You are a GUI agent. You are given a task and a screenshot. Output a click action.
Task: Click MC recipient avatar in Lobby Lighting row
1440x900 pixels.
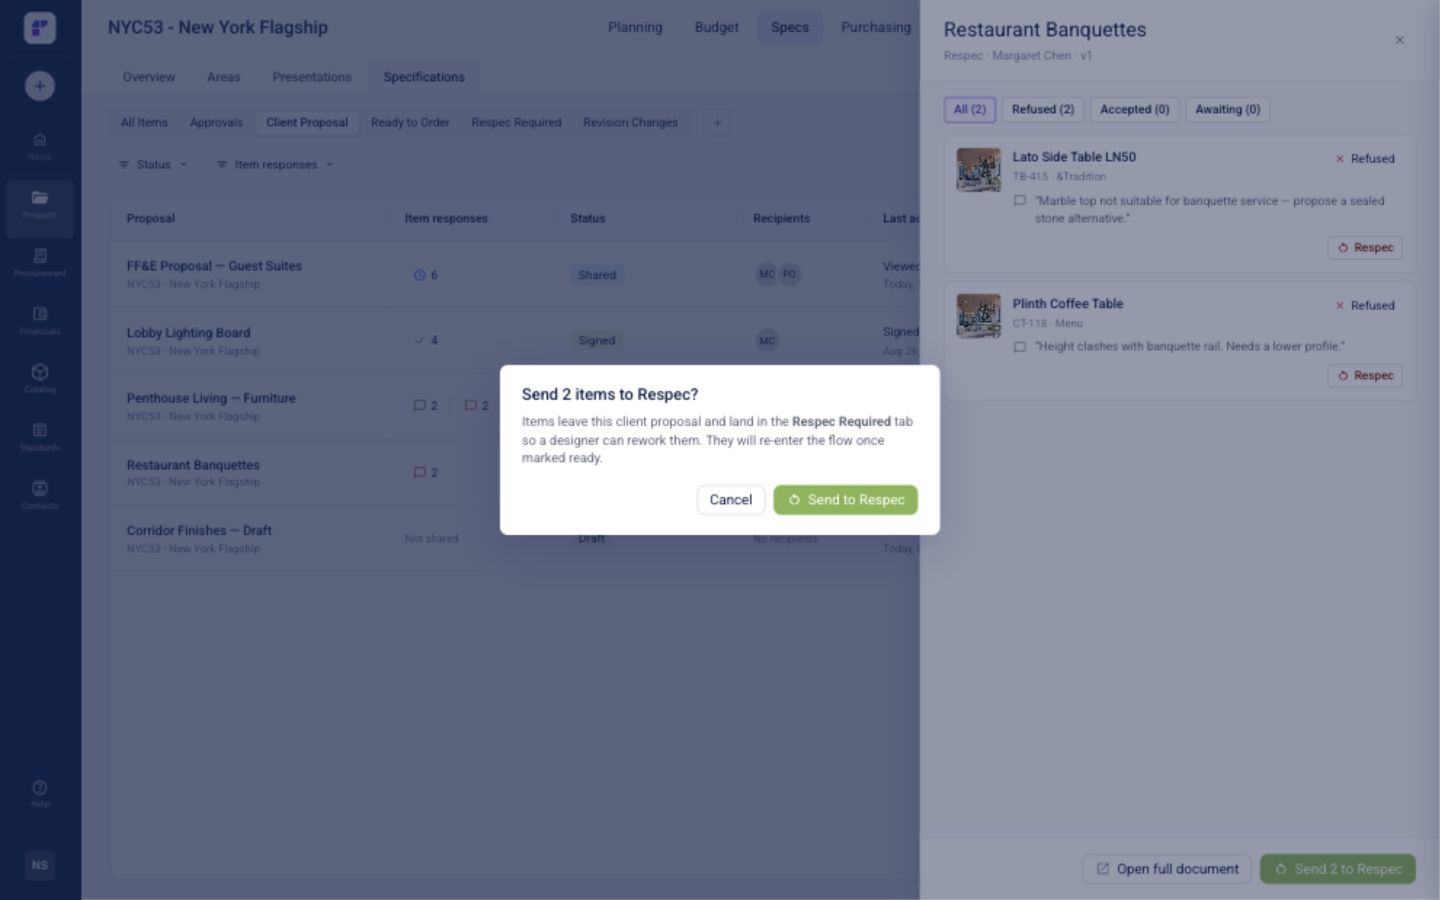(767, 341)
